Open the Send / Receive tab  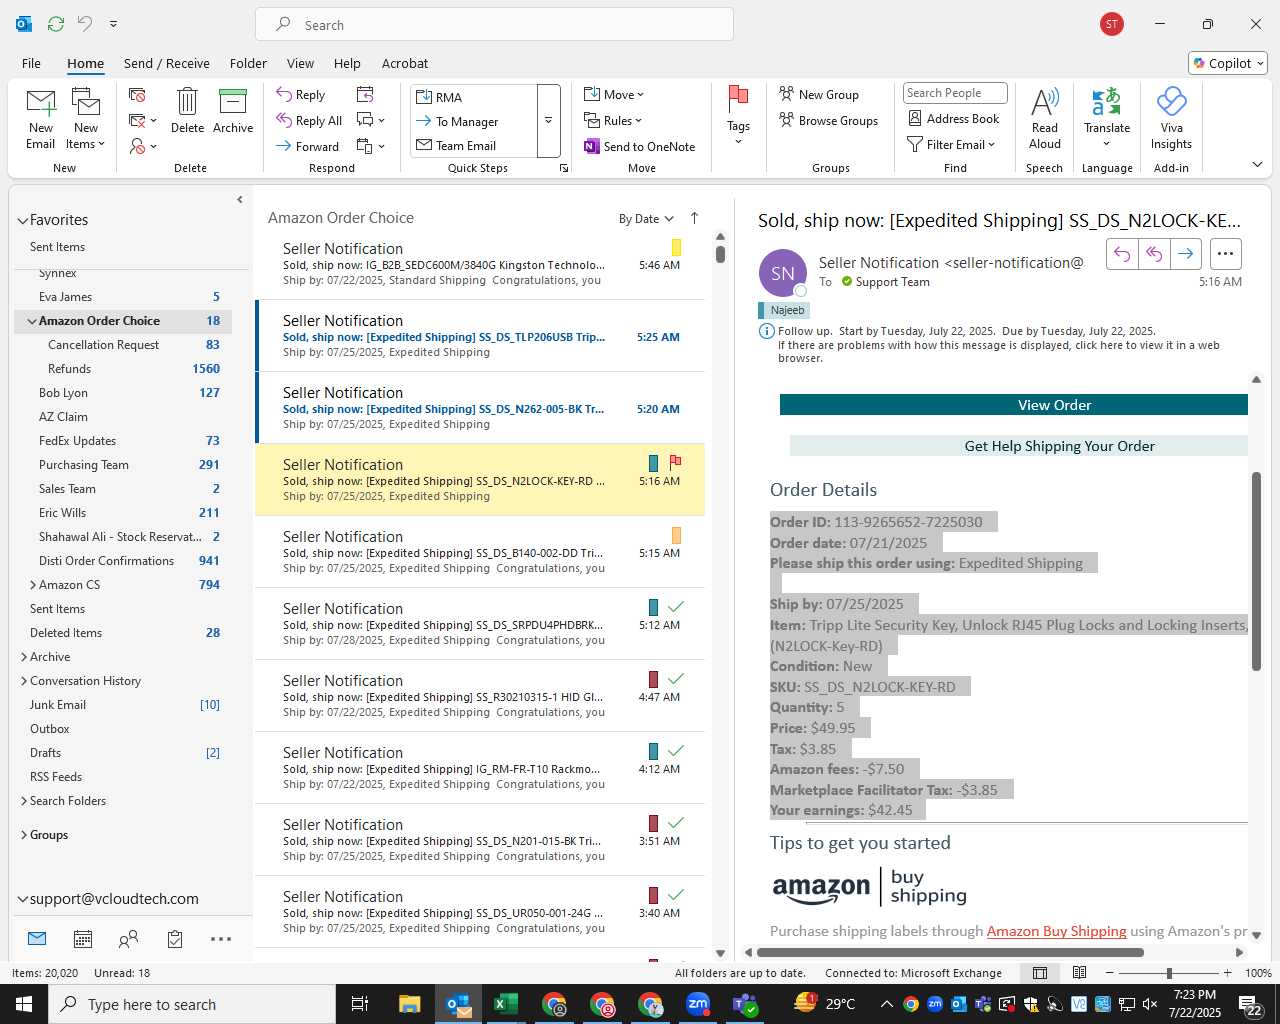pyautogui.click(x=167, y=63)
